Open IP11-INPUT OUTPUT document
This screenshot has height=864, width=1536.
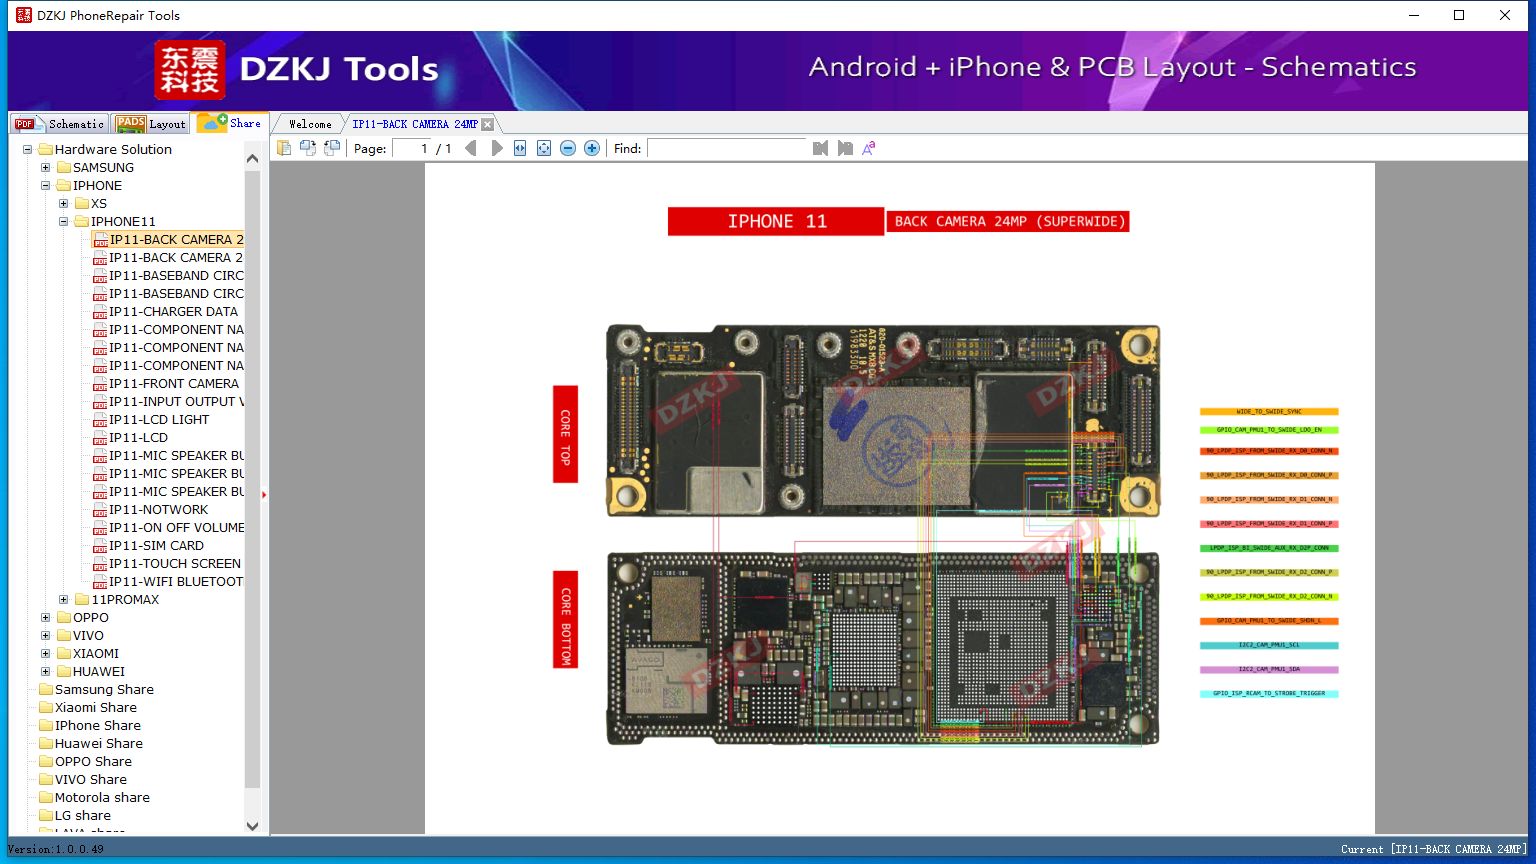(x=176, y=402)
